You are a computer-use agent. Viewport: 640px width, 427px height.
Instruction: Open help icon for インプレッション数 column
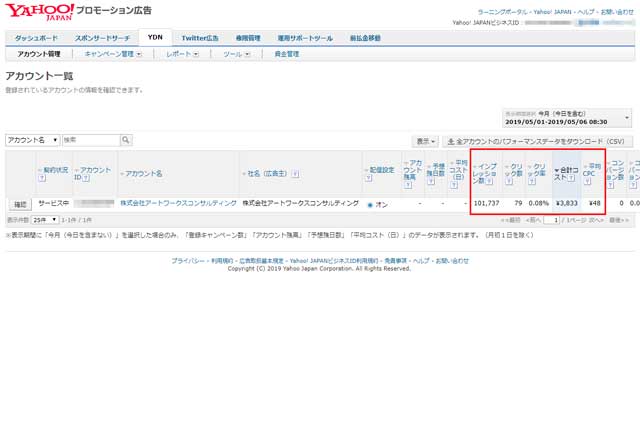(x=489, y=181)
